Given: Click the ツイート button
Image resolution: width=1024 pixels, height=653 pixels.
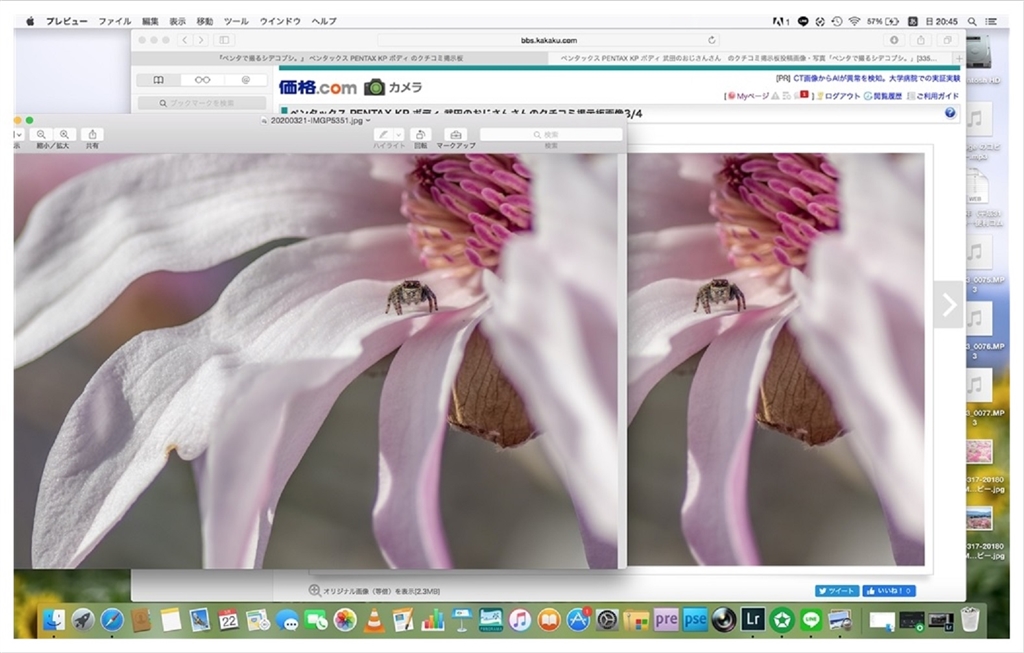Looking at the screenshot, I should (x=837, y=591).
